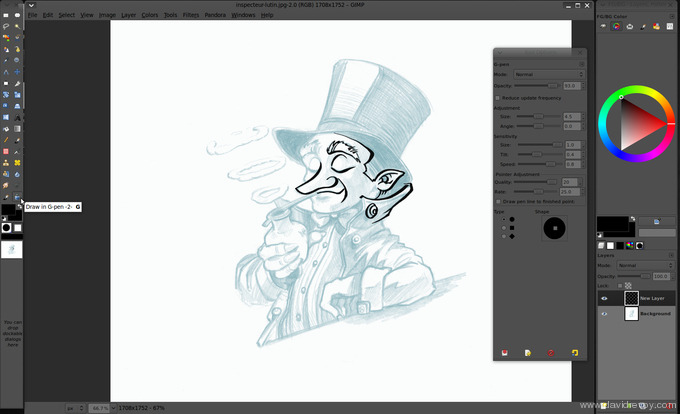The height and width of the screenshot is (414, 680).
Task: Open the Layer menu
Action: pyautogui.click(x=128, y=15)
